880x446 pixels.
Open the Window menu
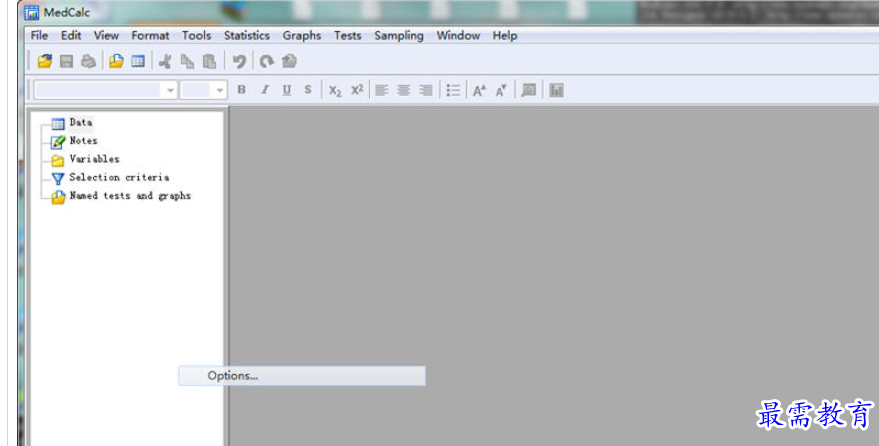coord(458,35)
